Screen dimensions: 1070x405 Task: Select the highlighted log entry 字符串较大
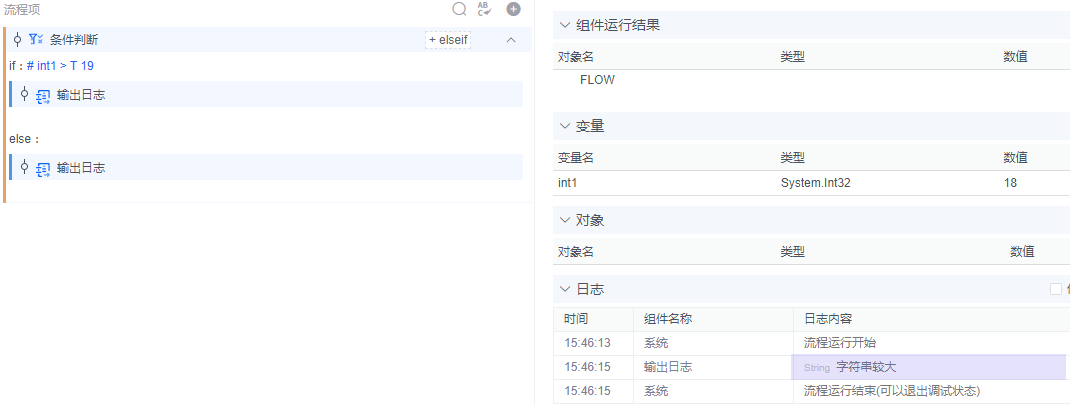tap(928, 367)
